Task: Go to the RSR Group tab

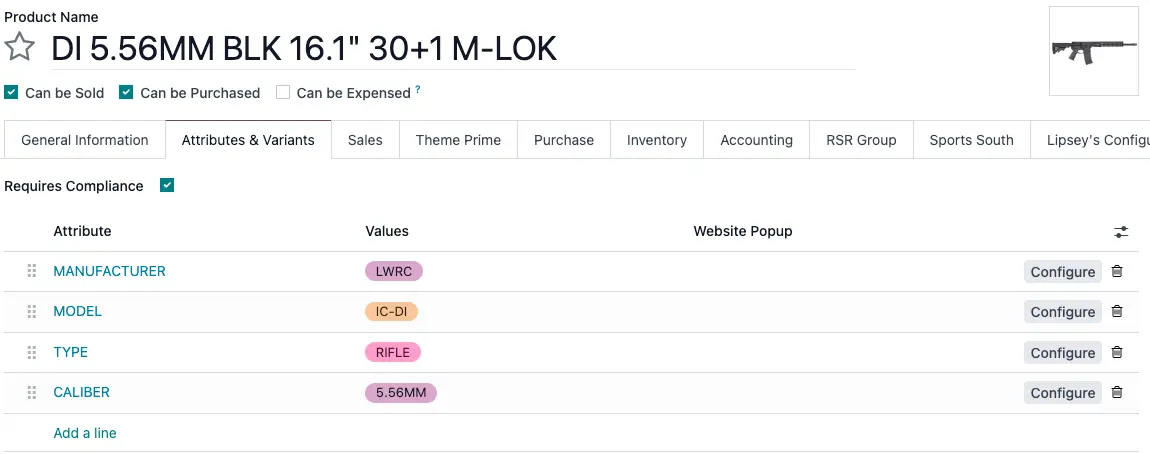Action: 860,140
